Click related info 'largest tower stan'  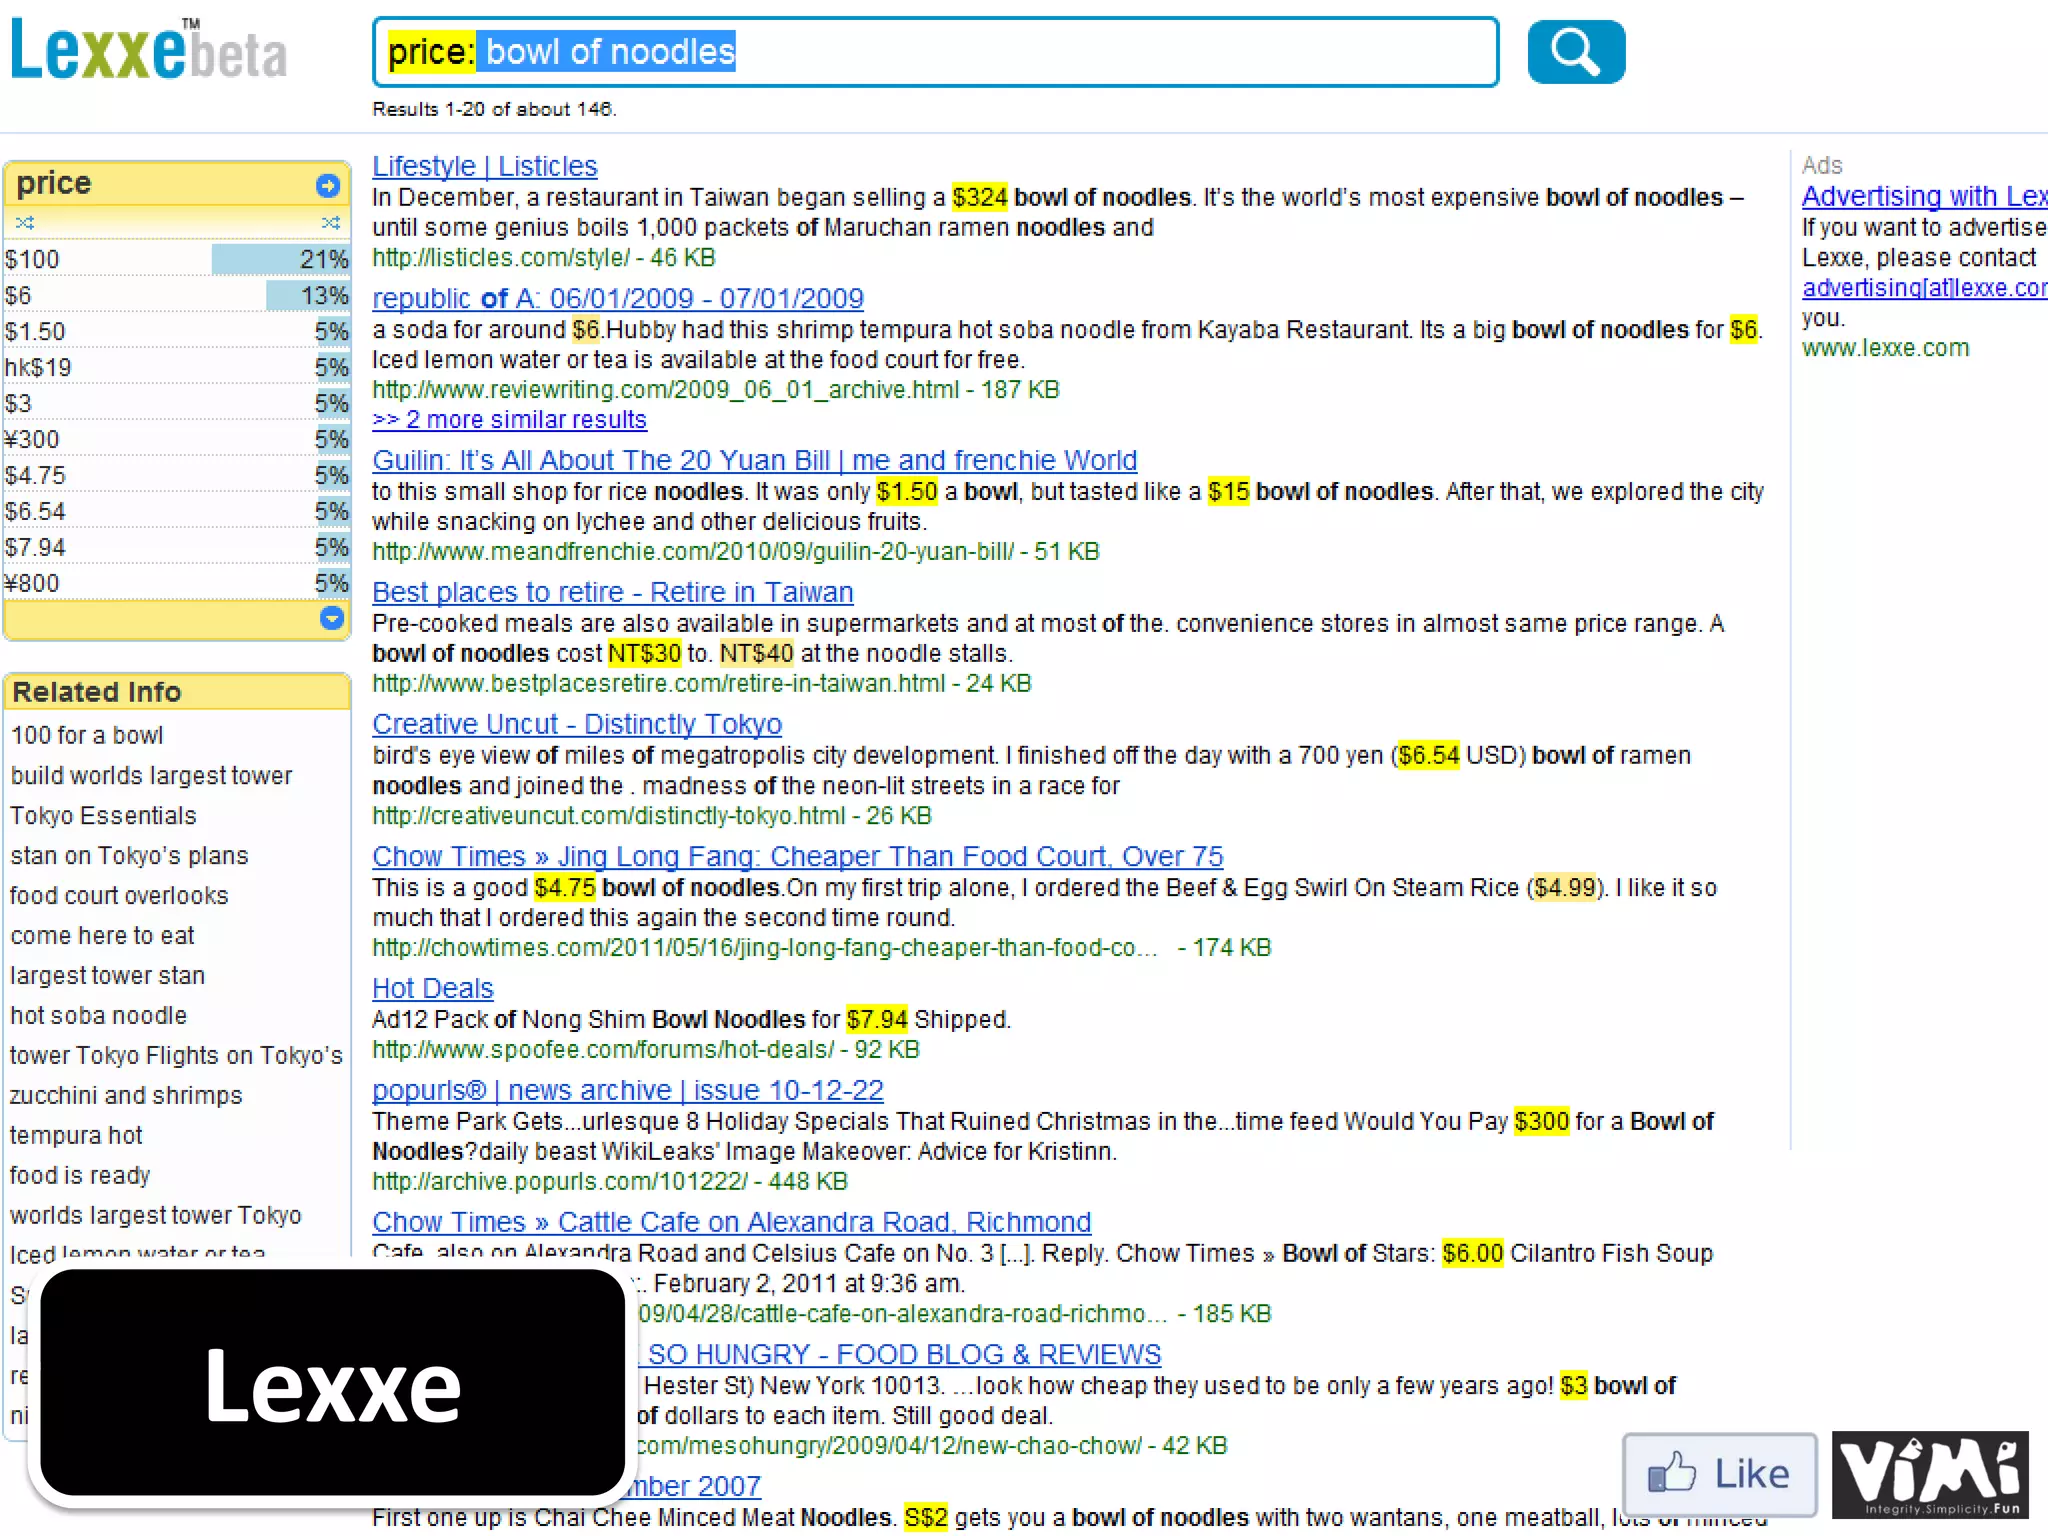click(x=107, y=975)
